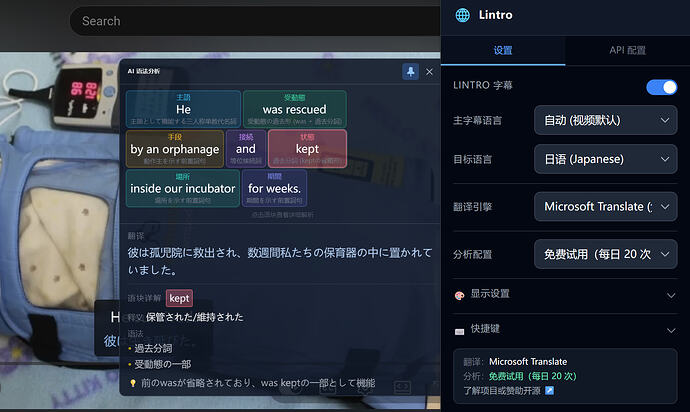Click the AI 语法分析 panel title
Viewport: 690px width, 412px height.
click(x=144, y=71)
